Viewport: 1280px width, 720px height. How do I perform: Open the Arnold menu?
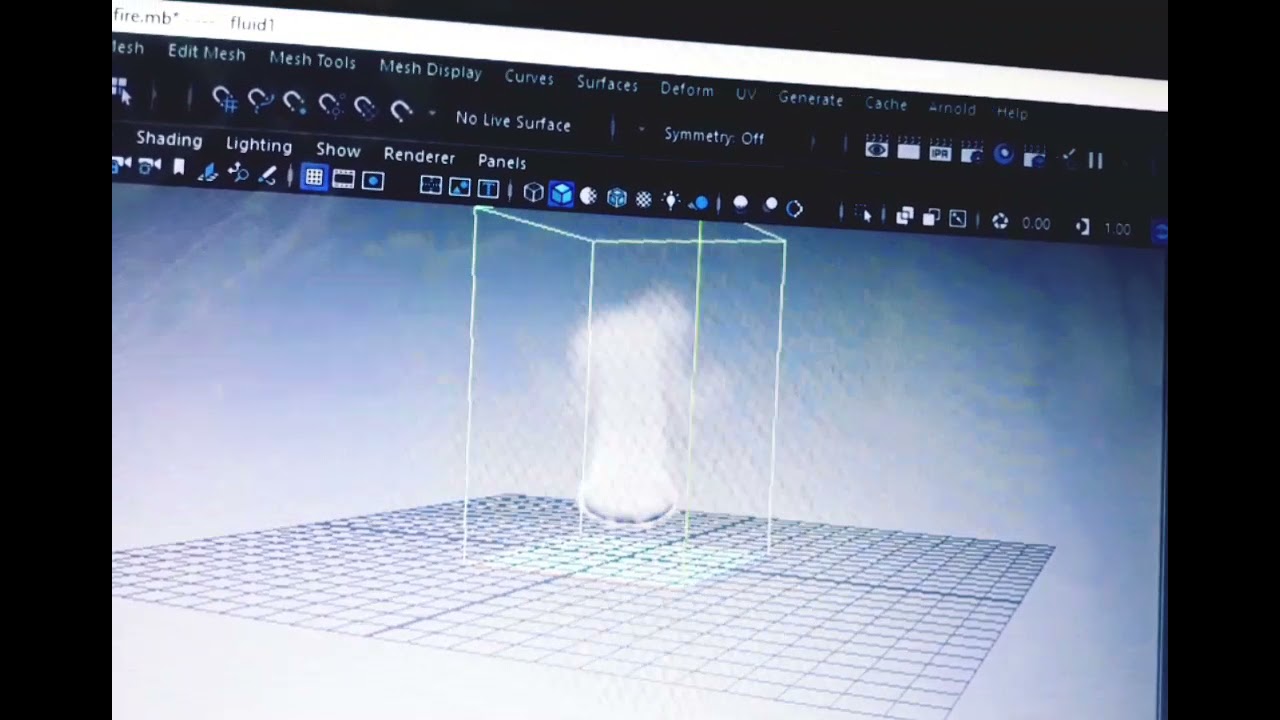pos(952,108)
